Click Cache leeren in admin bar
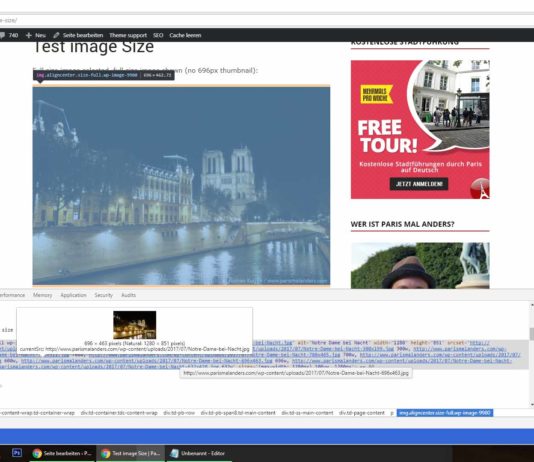Image resolution: width=534 pixels, height=462 pixels. (x=185, y=35)
